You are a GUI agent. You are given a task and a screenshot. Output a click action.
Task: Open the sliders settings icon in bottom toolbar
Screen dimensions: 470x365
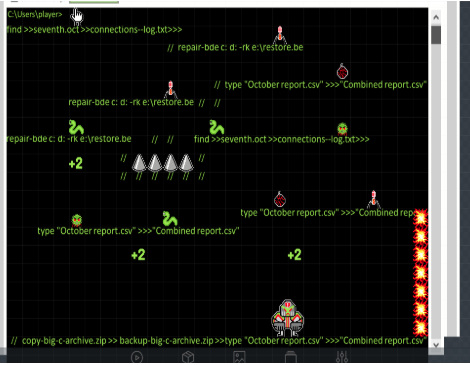pyautogui.click(x=342, y=357)
